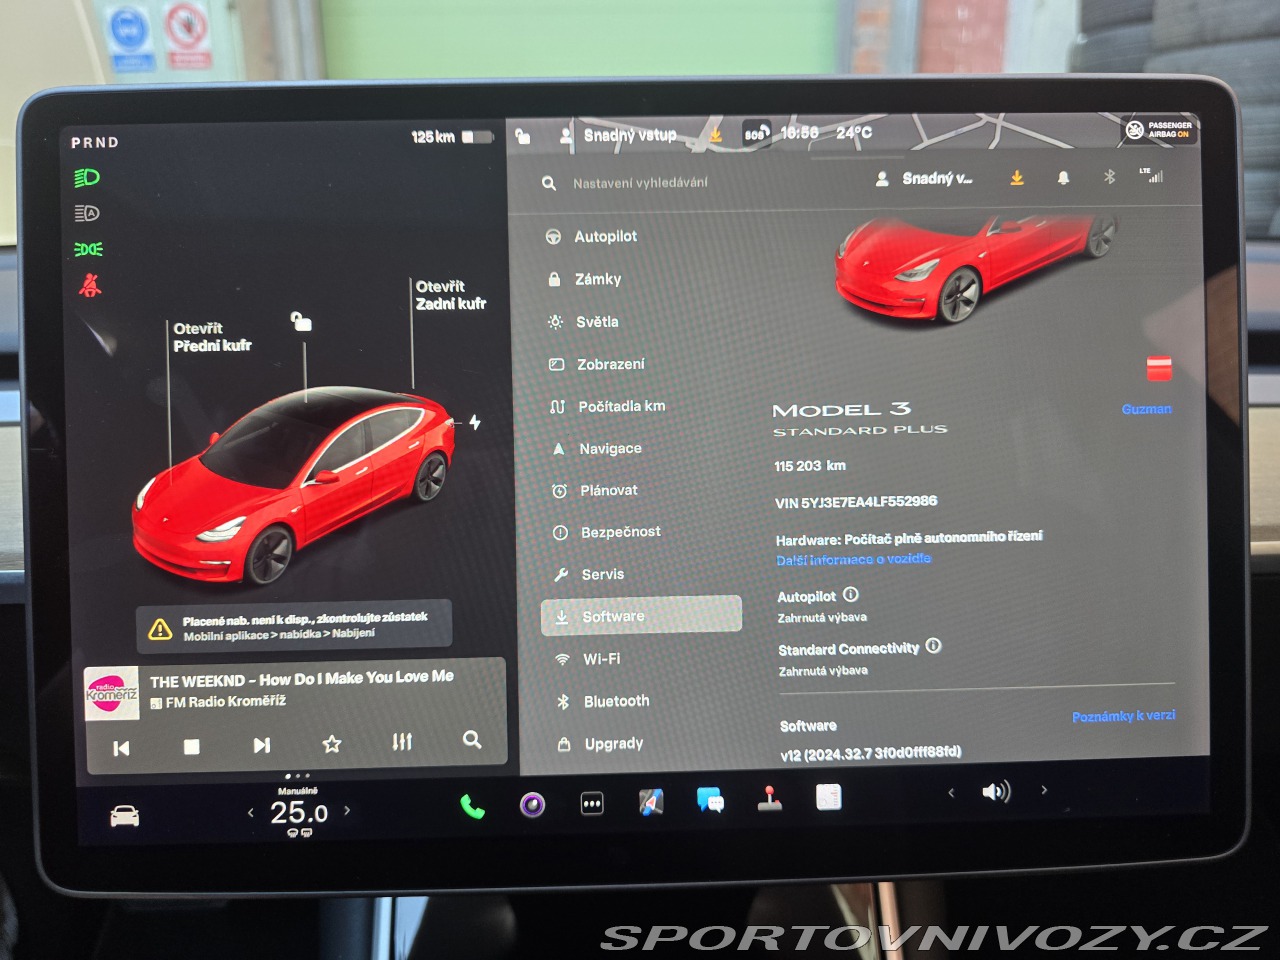The height and width of the screenshot is (960, 1280).
Task: Open Poznámky k verzi release notes
Action: coord(1123,716)
